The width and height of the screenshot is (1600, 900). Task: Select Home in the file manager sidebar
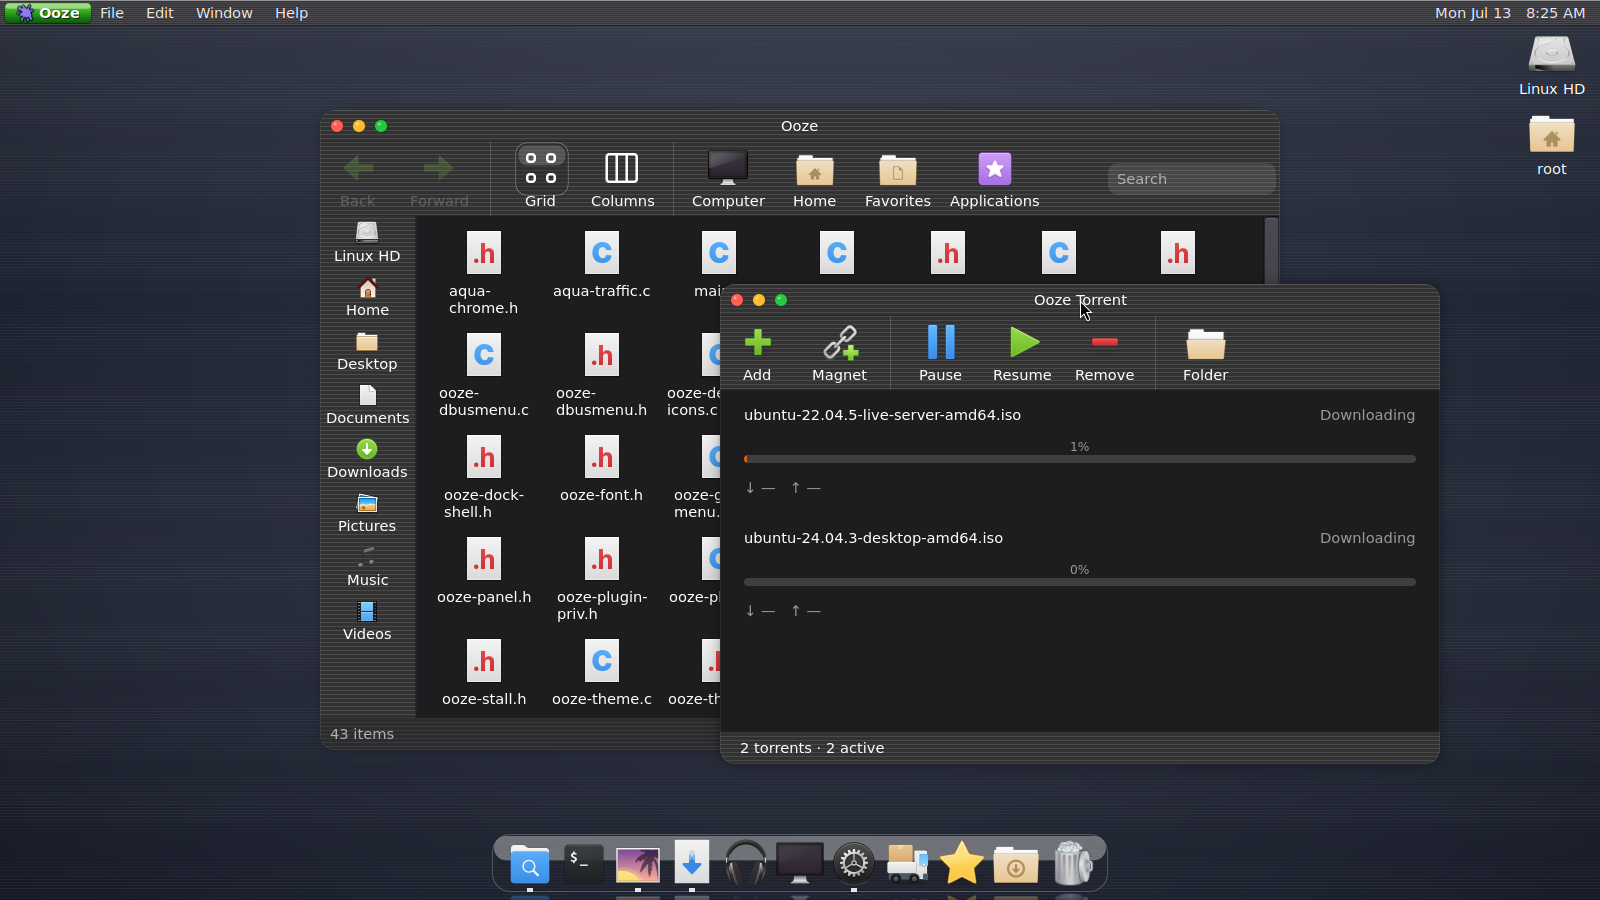pos(367,297)
